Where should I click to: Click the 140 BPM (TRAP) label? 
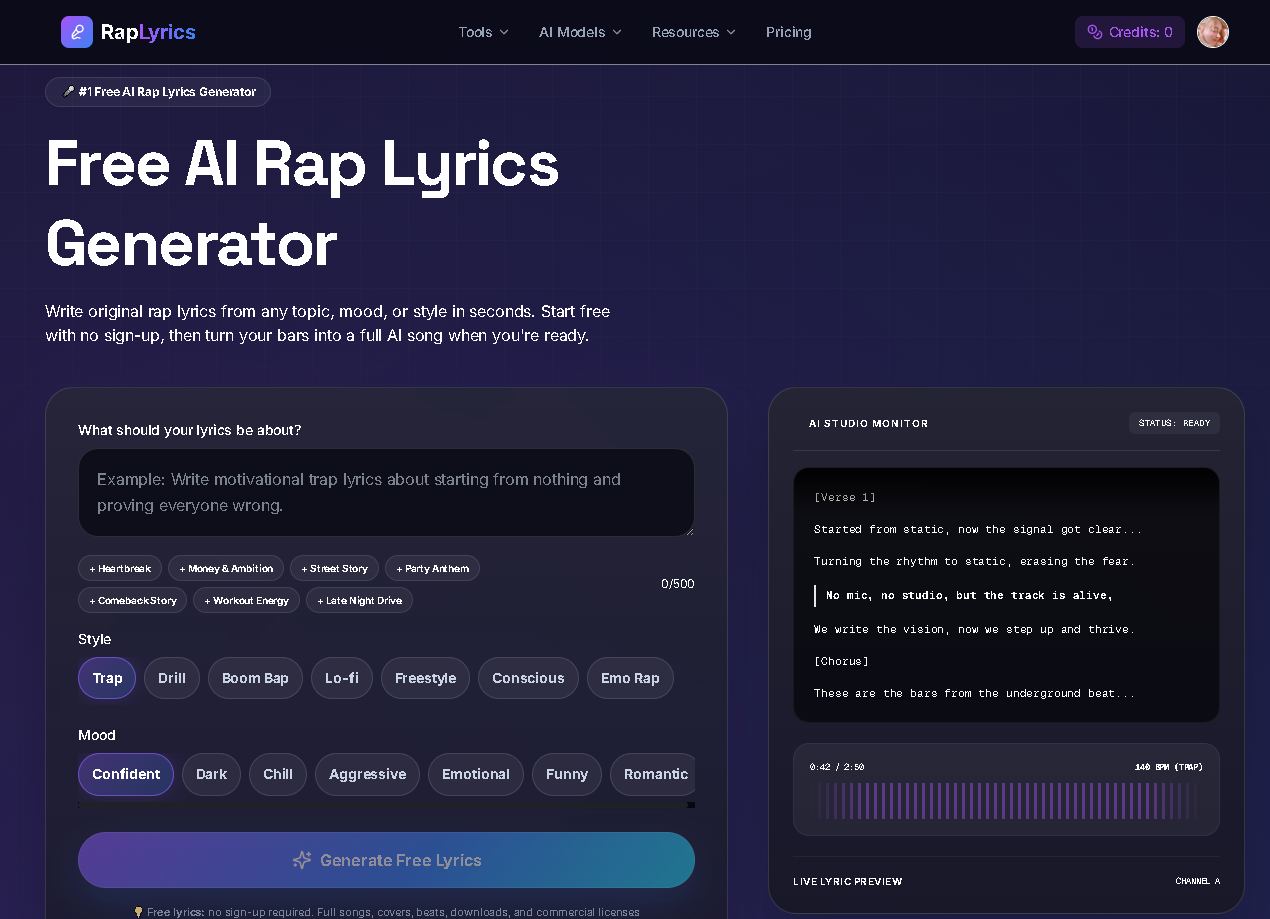click(x=1169, y=767)
